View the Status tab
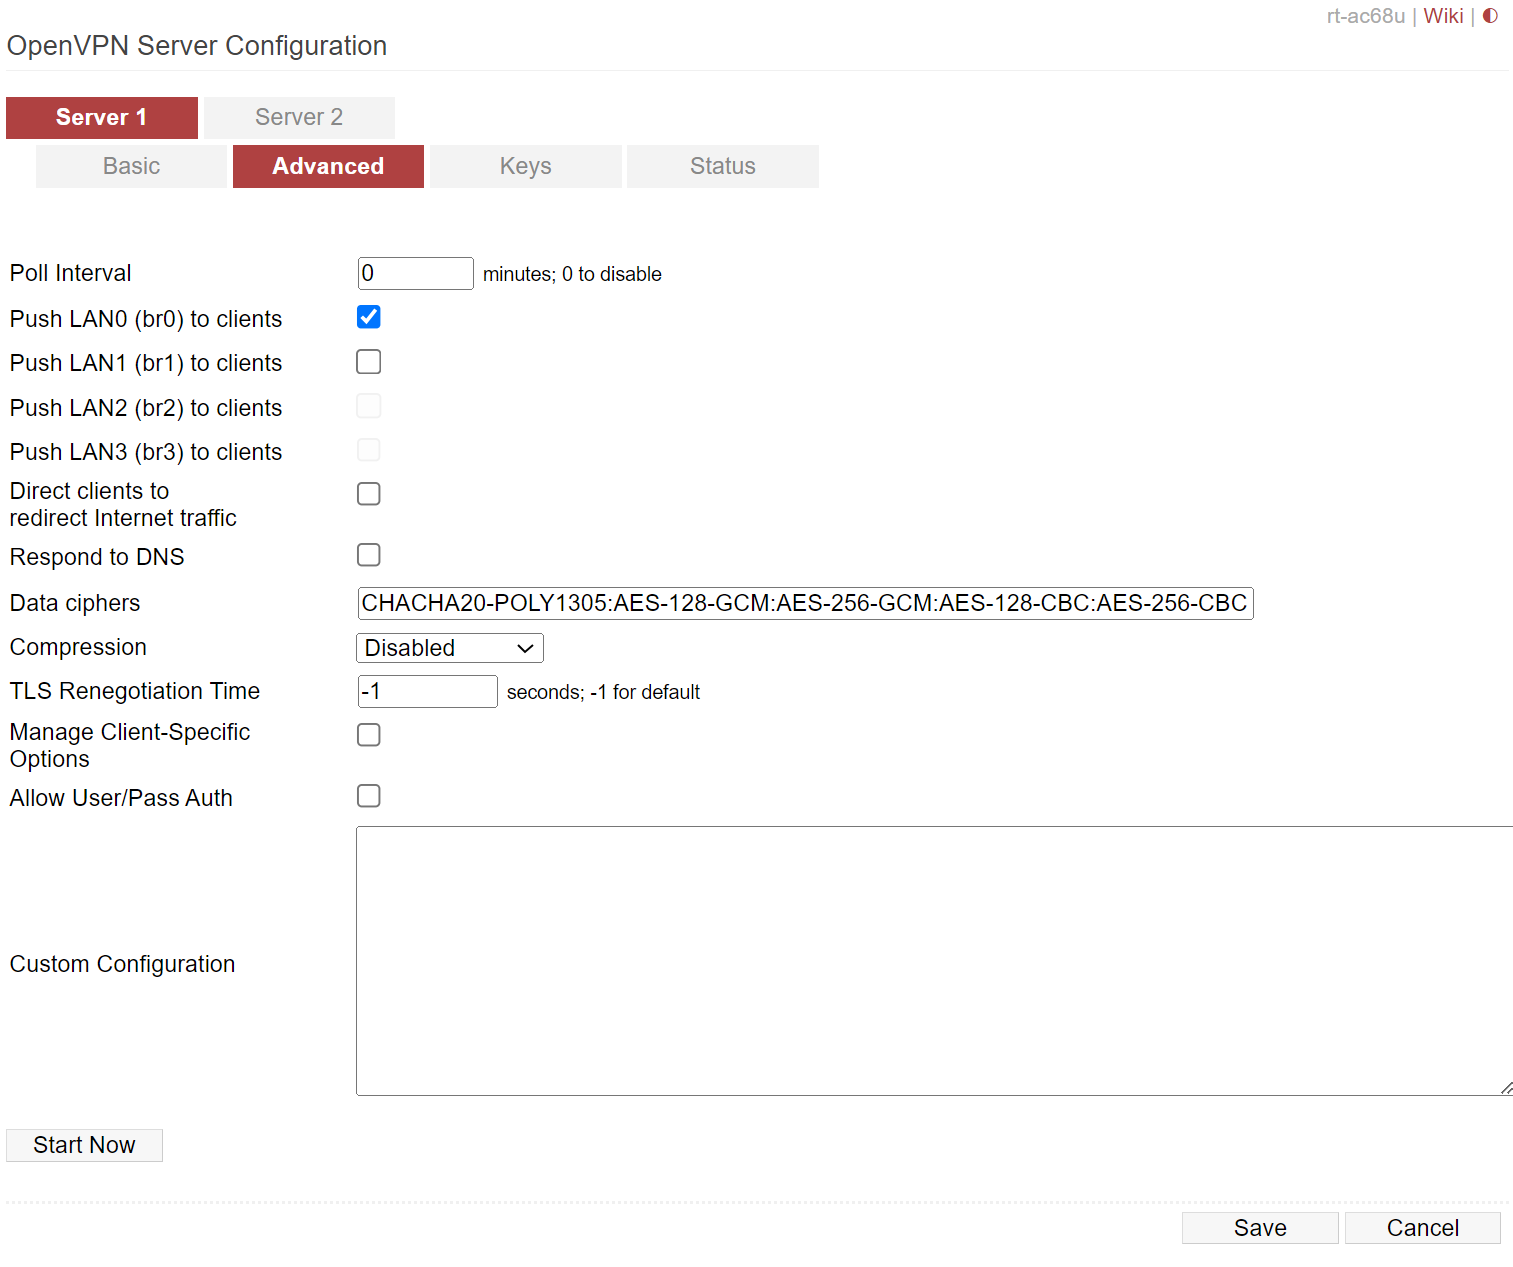1513x1267 pixels. pyautogui.click(x=723, y=166)
